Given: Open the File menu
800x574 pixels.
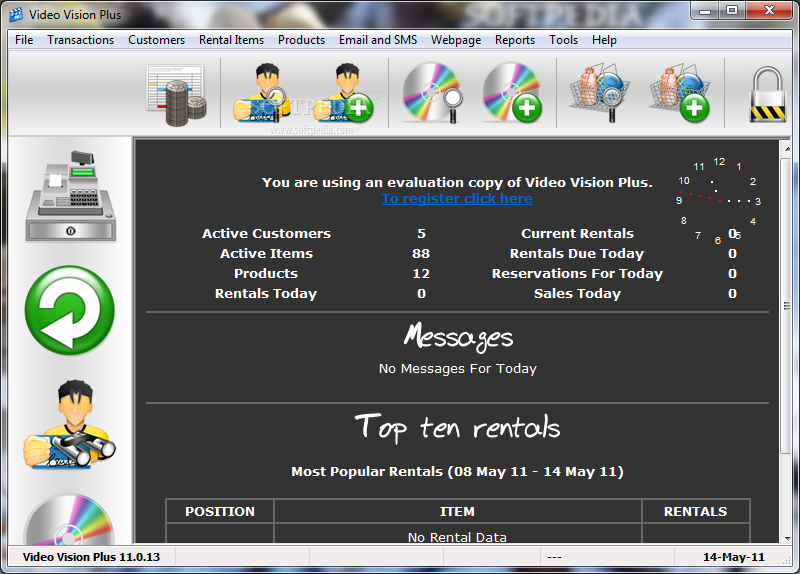Looking at the screenshot, I should point(24,40).
